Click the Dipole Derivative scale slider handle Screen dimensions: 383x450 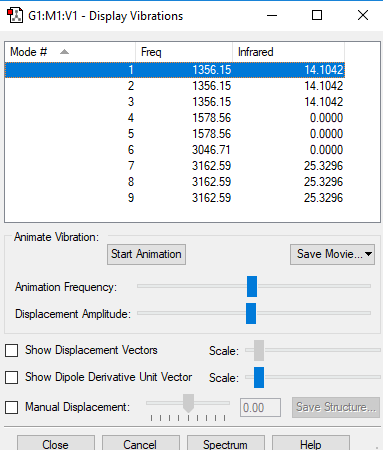[x=259, y=377]
